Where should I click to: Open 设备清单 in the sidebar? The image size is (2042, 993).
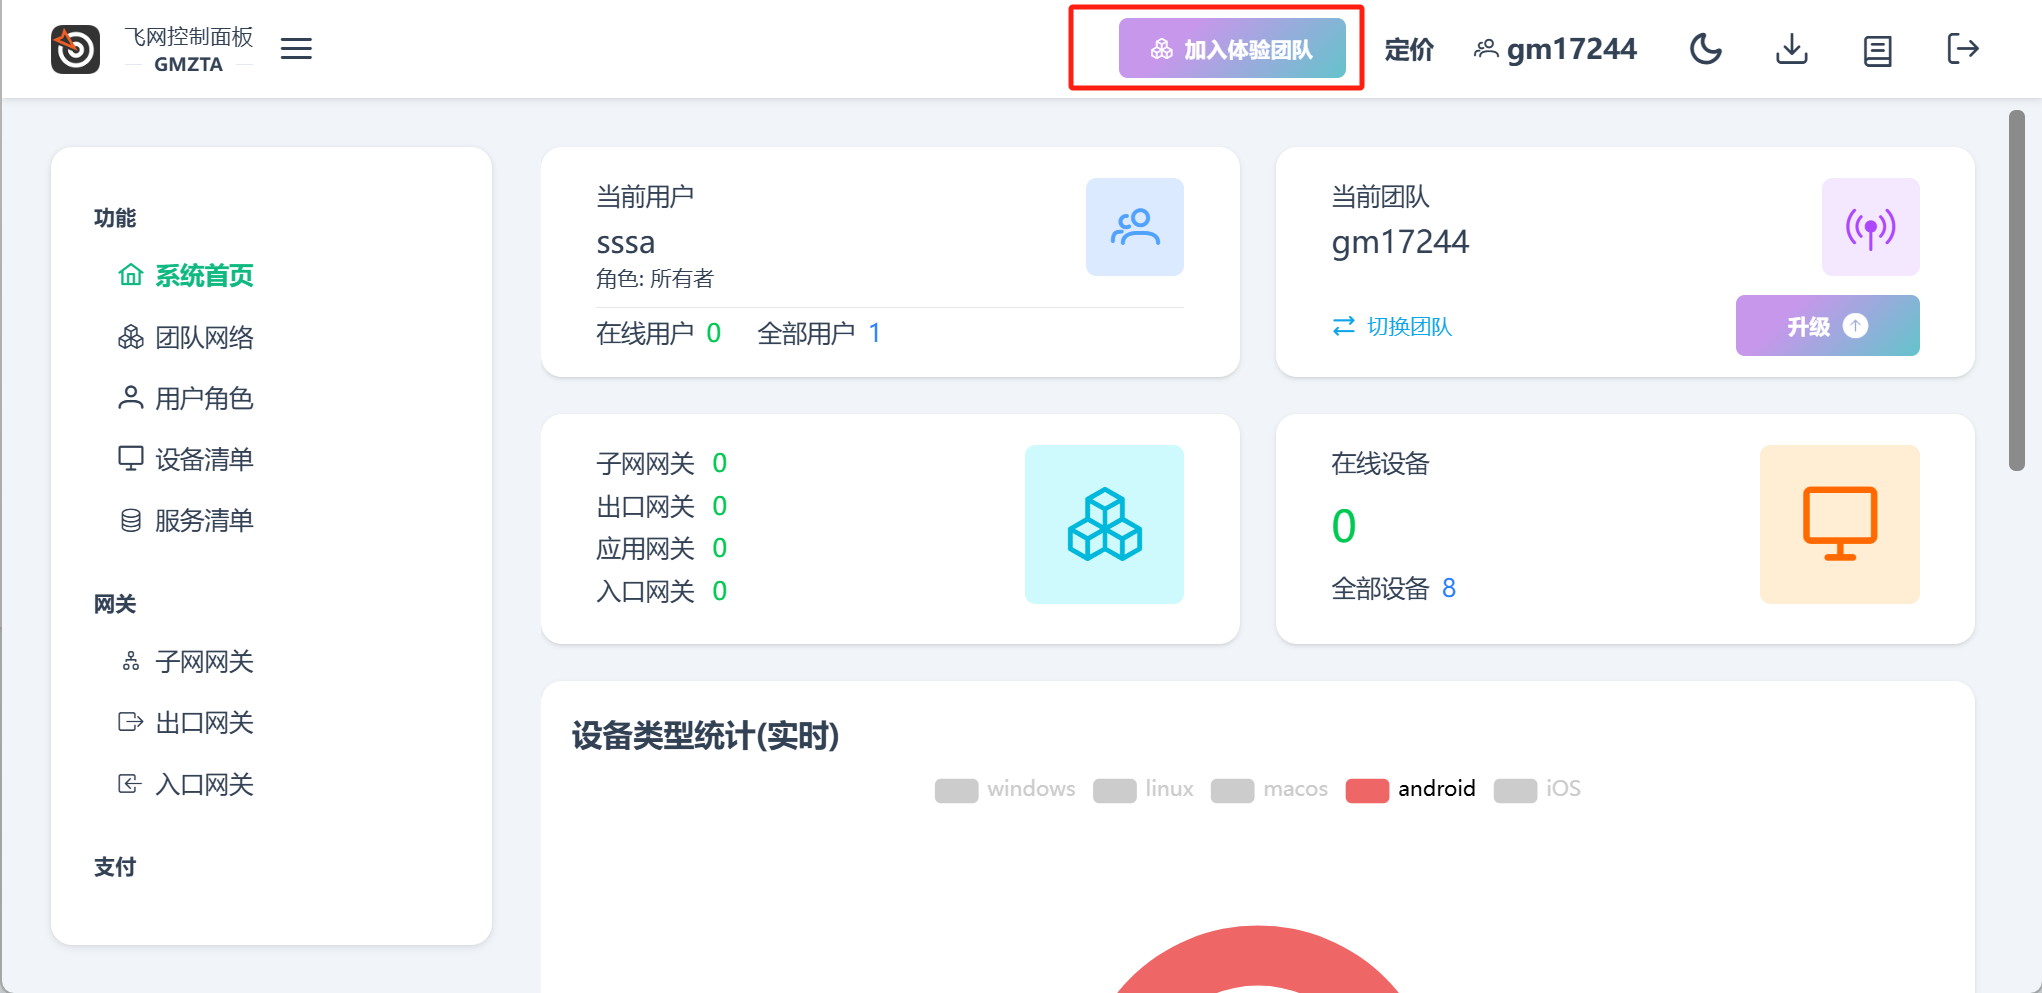[204, 460]
